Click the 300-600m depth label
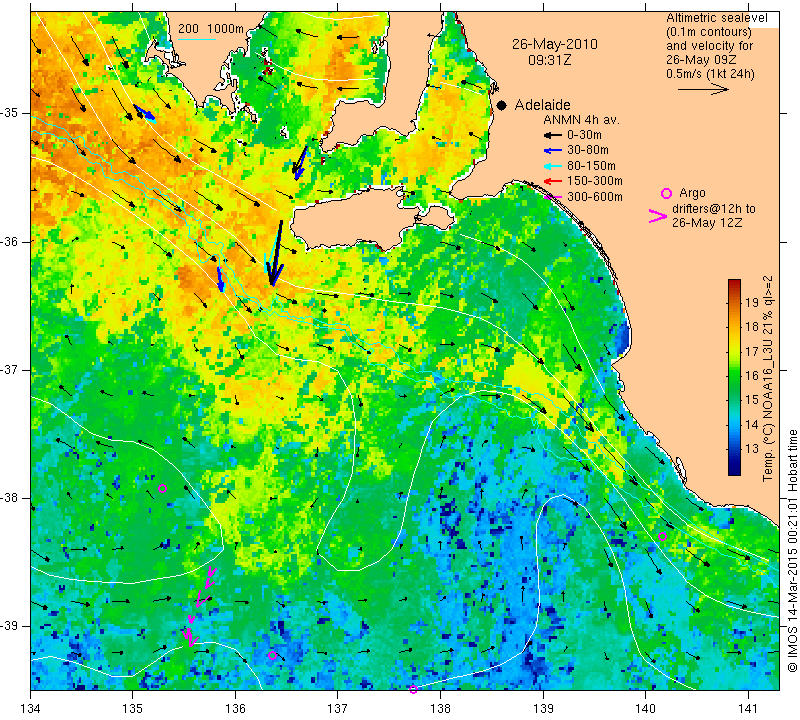 pos(594,197)
